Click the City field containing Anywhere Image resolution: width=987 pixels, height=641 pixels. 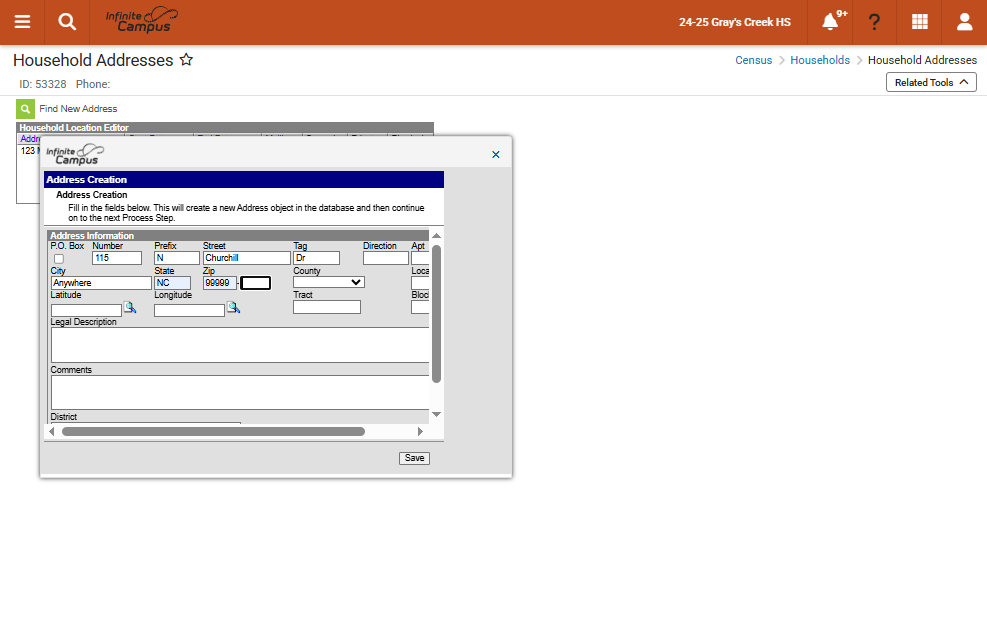tap(101, 283)
